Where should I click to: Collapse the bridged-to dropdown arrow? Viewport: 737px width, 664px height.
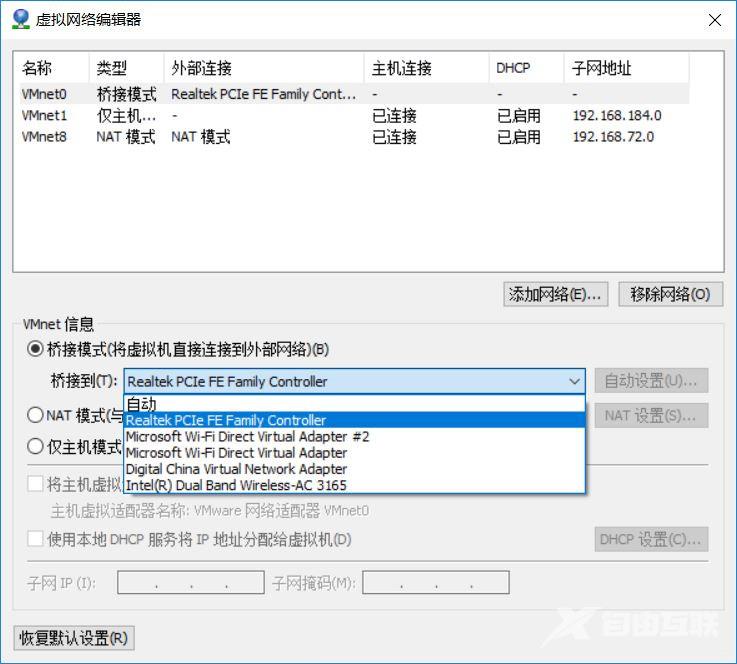point(575,381)
